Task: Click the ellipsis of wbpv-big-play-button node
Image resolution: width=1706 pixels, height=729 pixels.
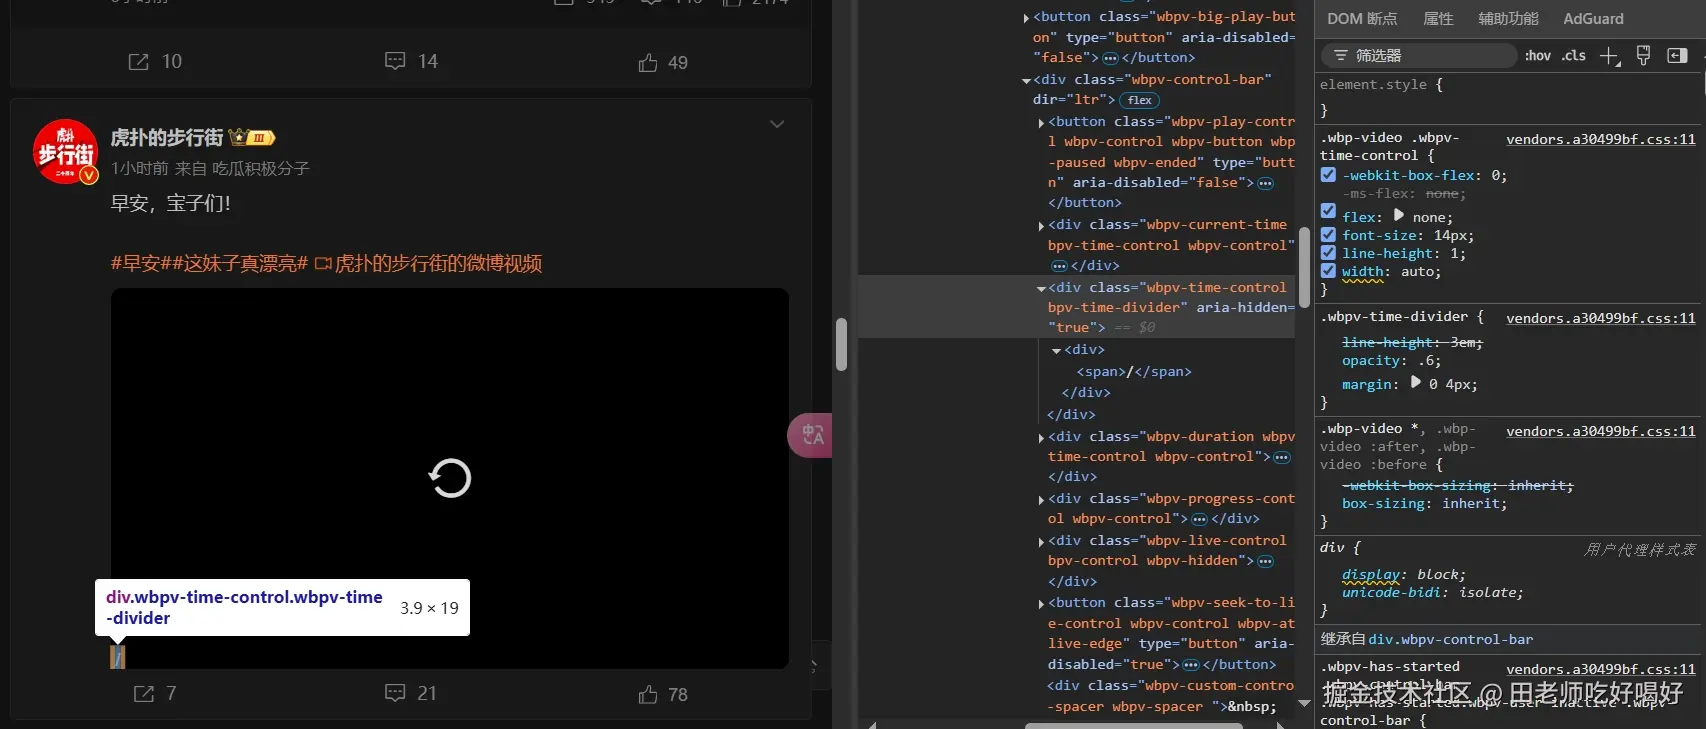Action: (1110, 58)
